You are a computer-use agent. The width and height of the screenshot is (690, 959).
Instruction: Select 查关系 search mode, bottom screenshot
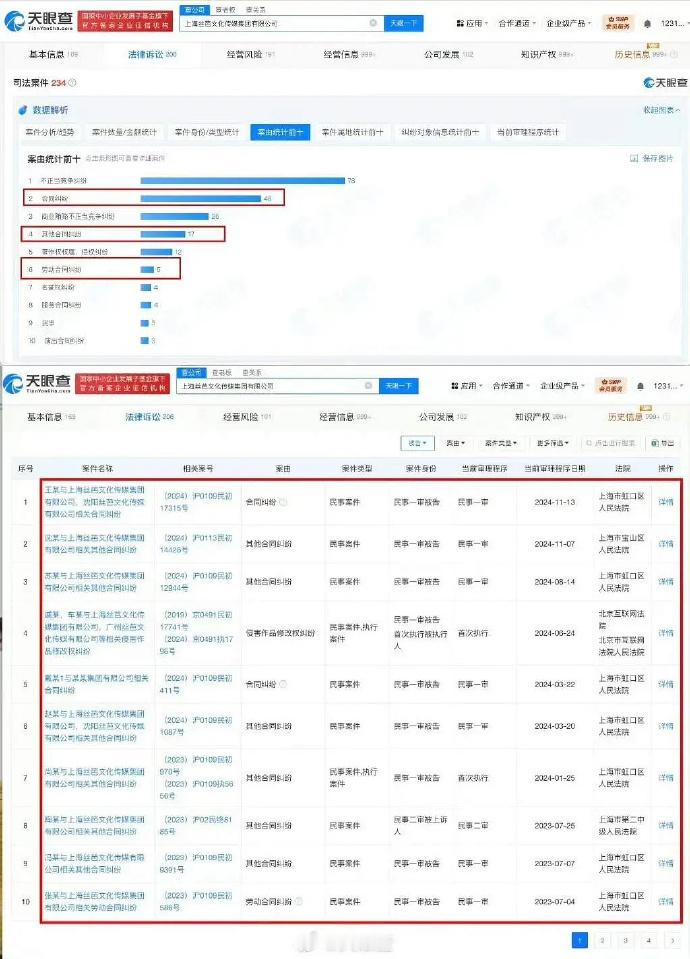coord(251,372)
